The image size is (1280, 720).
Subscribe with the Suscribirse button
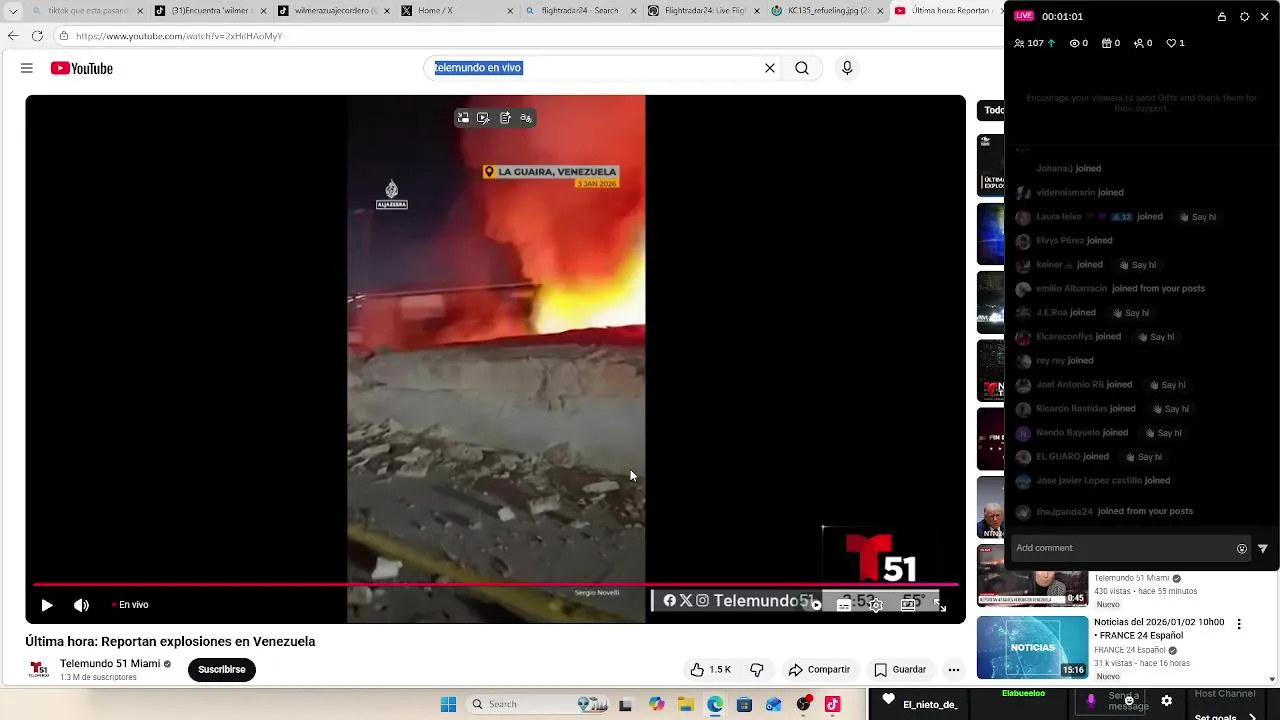point(222,670)
